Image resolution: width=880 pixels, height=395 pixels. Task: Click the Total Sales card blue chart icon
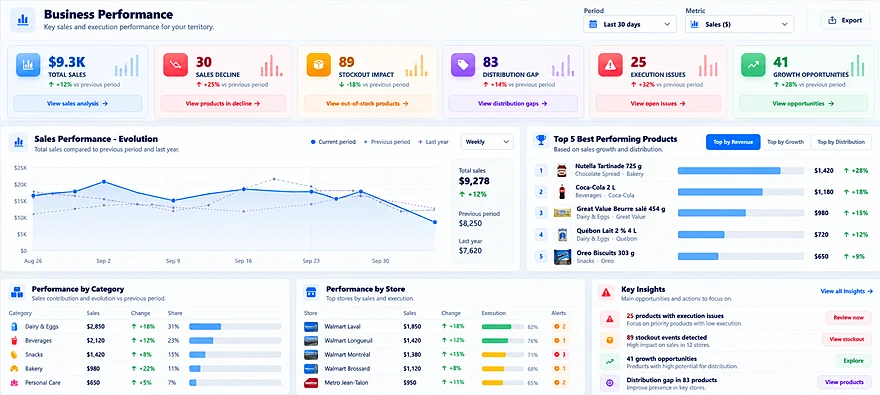(28, 65)
